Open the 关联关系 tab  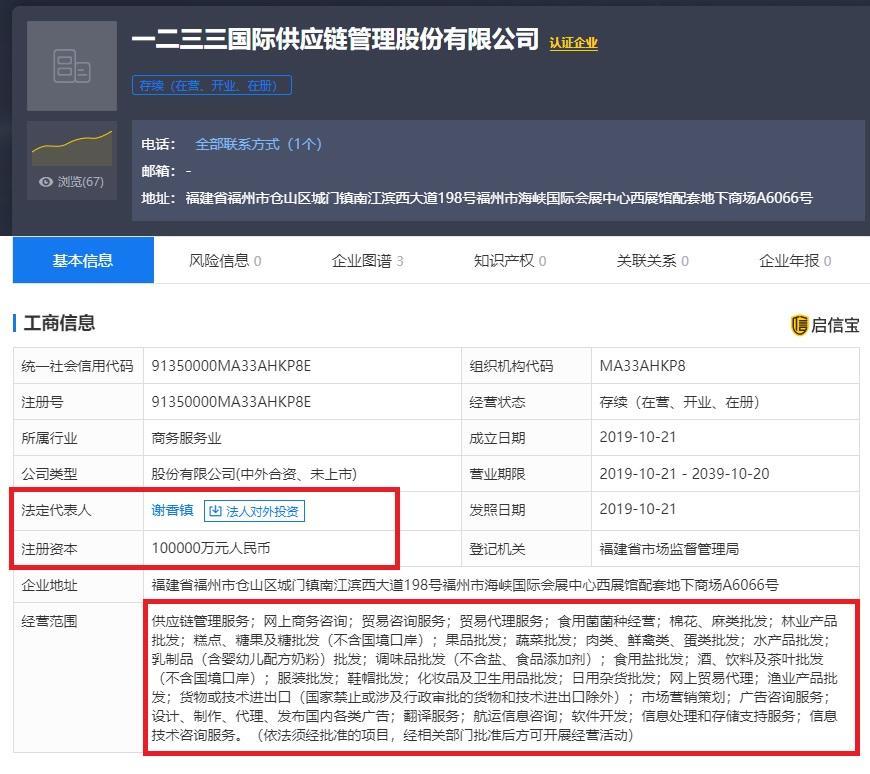[652, 260]
